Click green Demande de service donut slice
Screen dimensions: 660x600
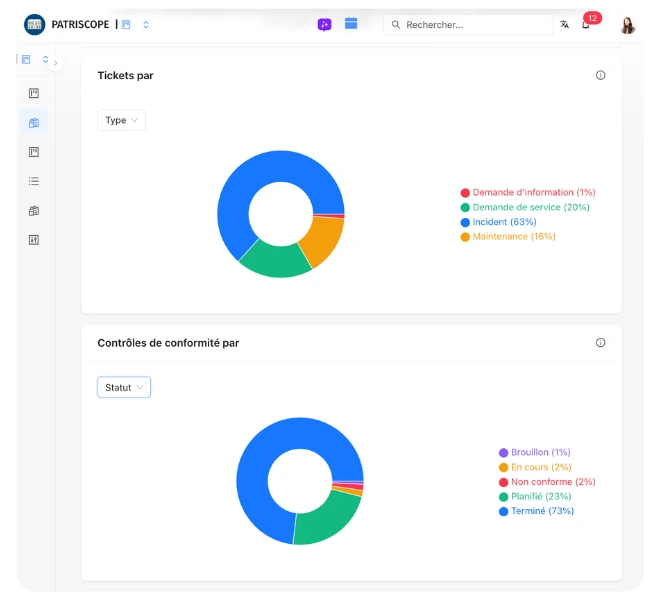(x=276, y=260)
